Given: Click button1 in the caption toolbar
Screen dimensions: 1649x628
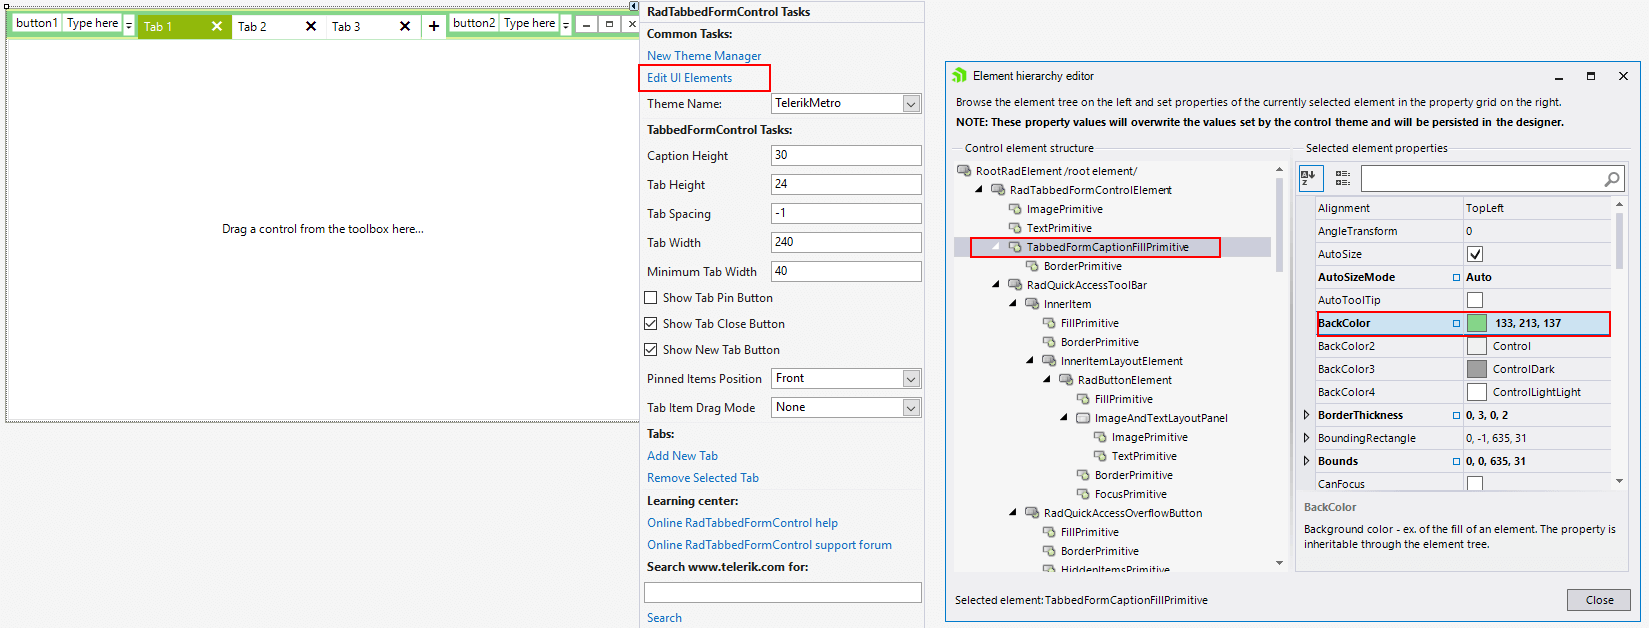Looking at the screenshot, I should [x=37, y=23].
